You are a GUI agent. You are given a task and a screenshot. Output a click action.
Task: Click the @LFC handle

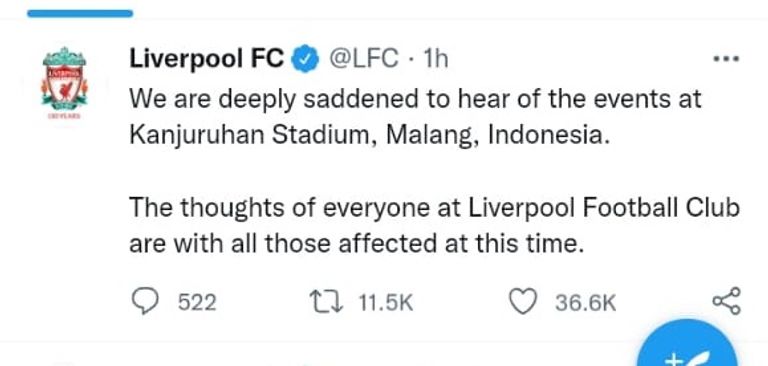(x=364, y=59)
